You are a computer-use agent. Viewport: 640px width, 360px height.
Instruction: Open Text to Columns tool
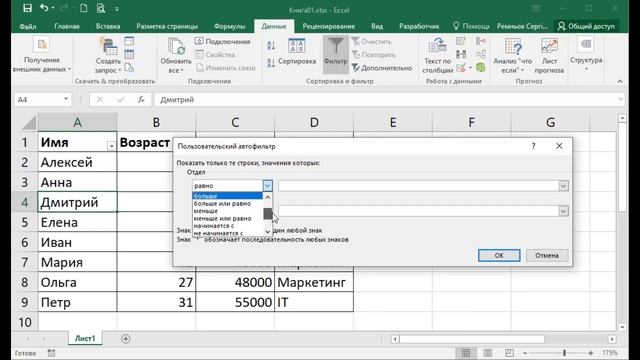click(x=438, y=55)
